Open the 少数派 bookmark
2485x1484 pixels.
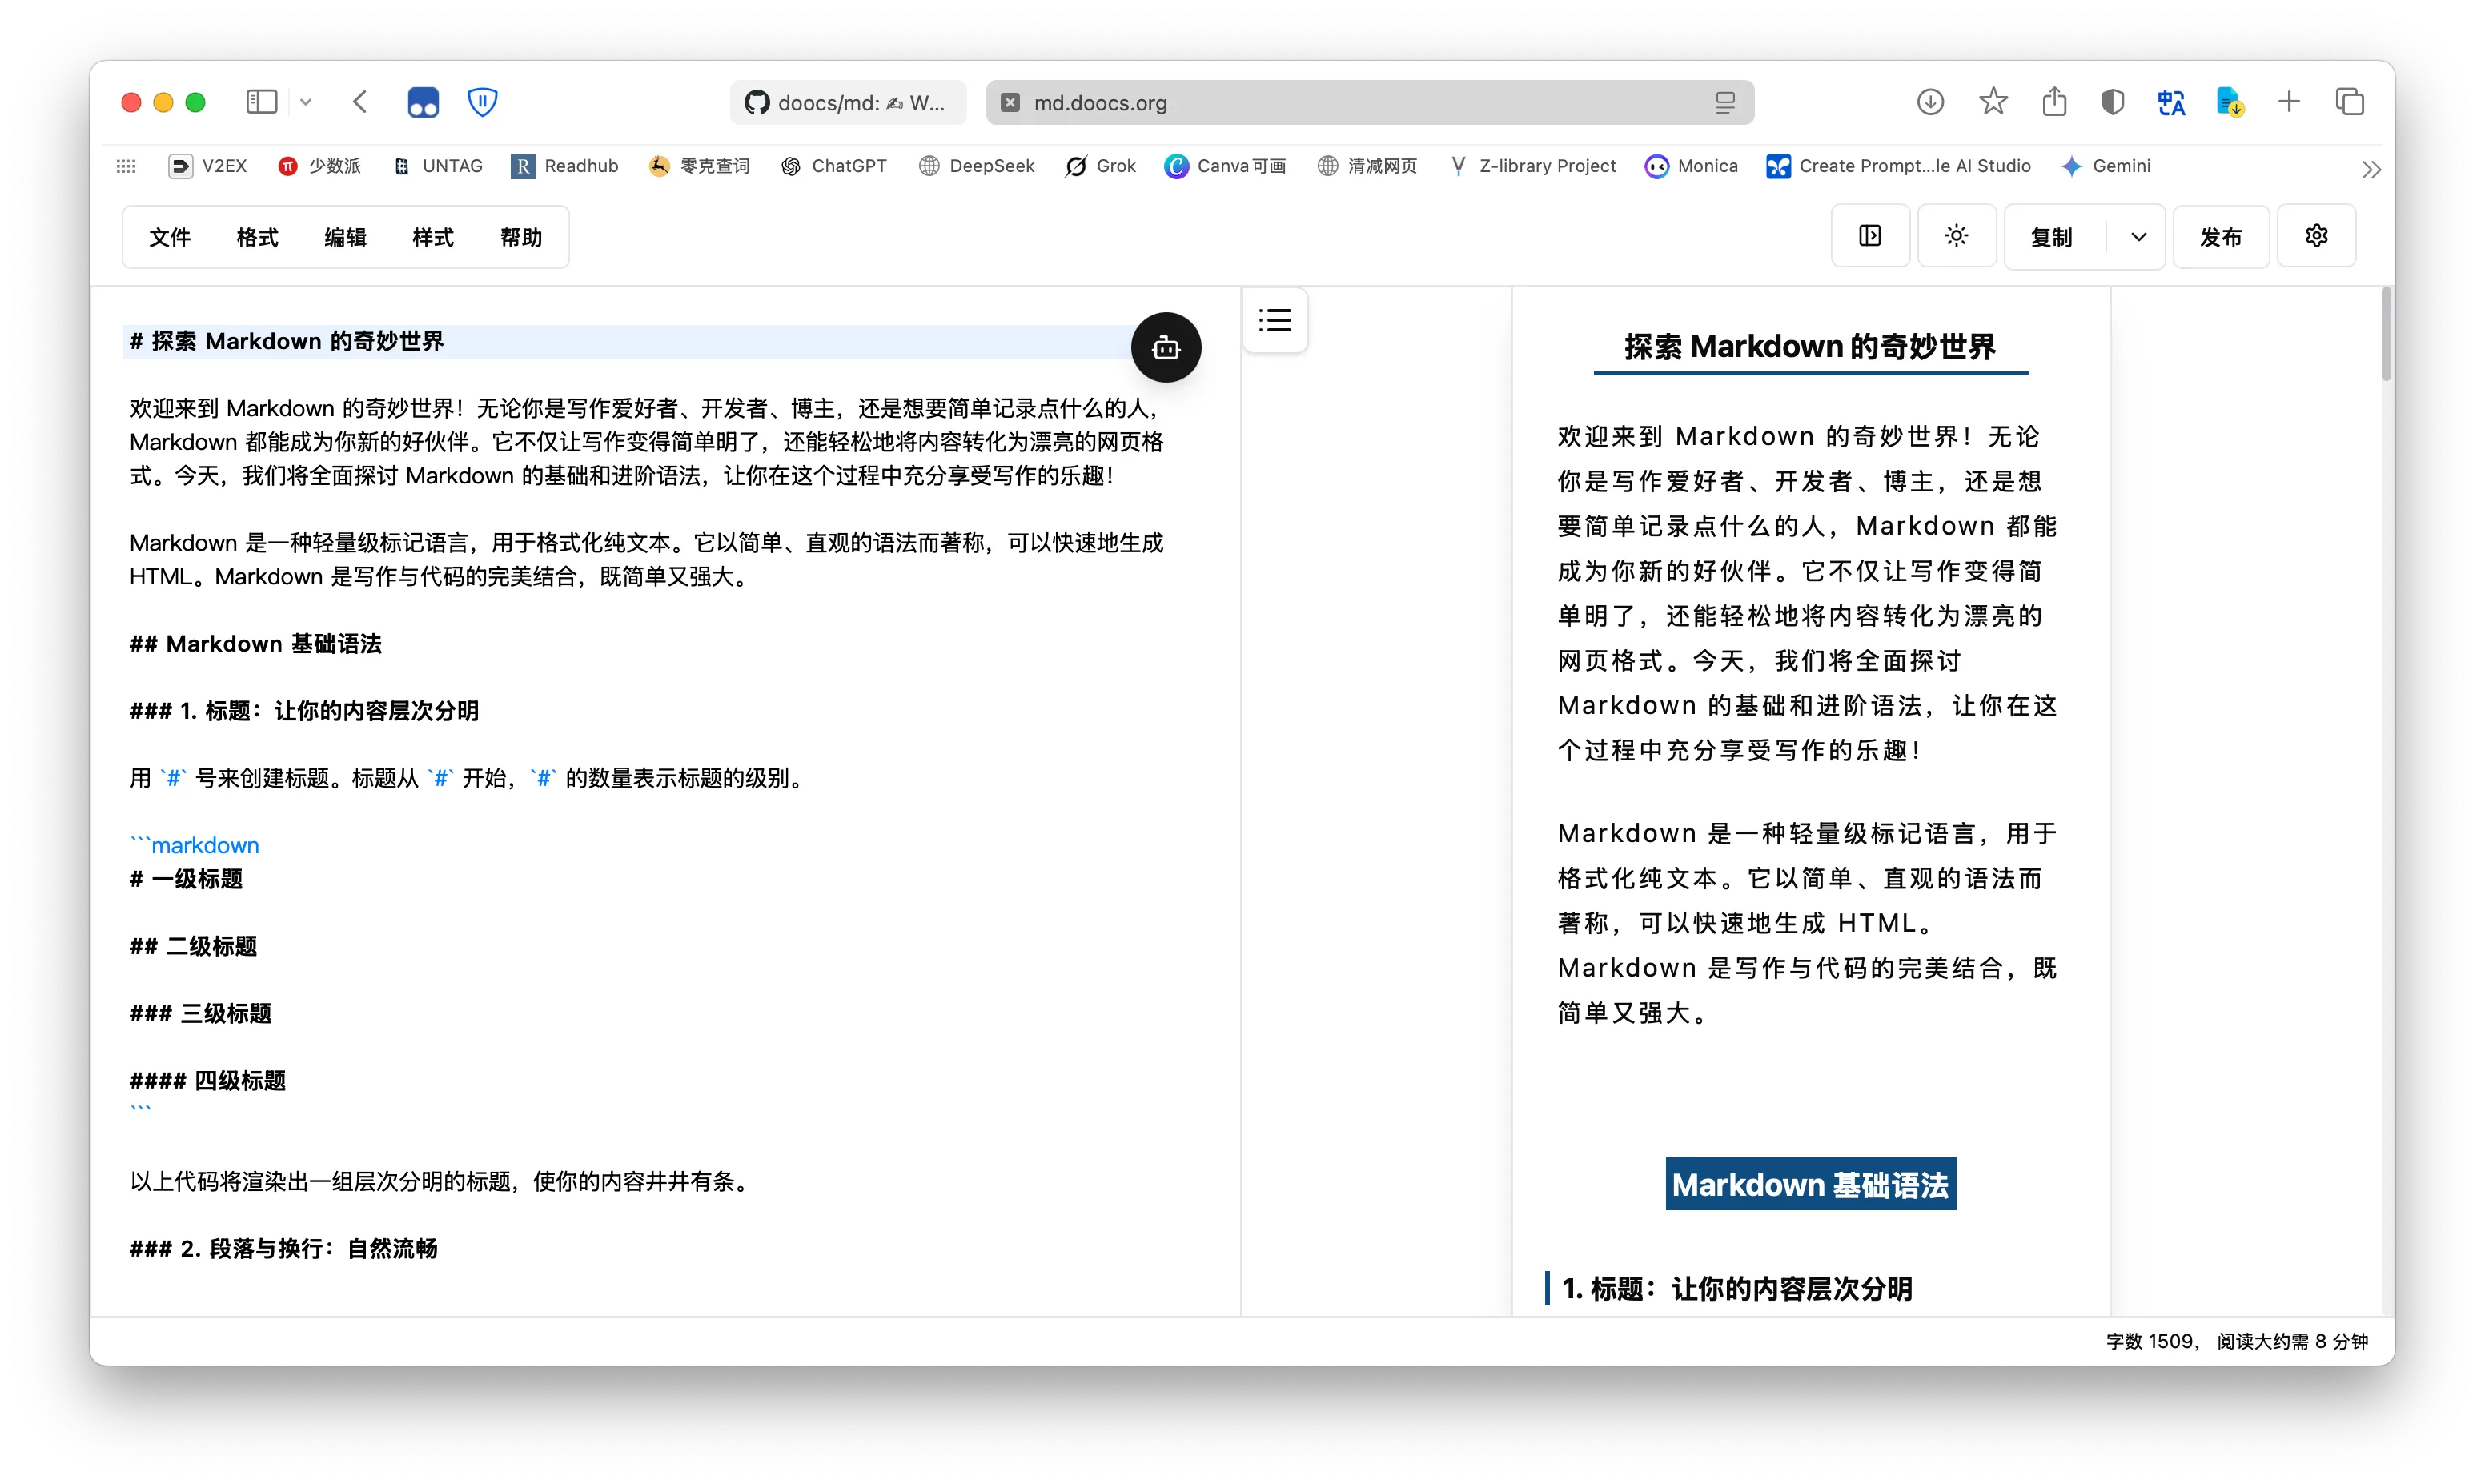pyautogui.click(x=319, y=166)
